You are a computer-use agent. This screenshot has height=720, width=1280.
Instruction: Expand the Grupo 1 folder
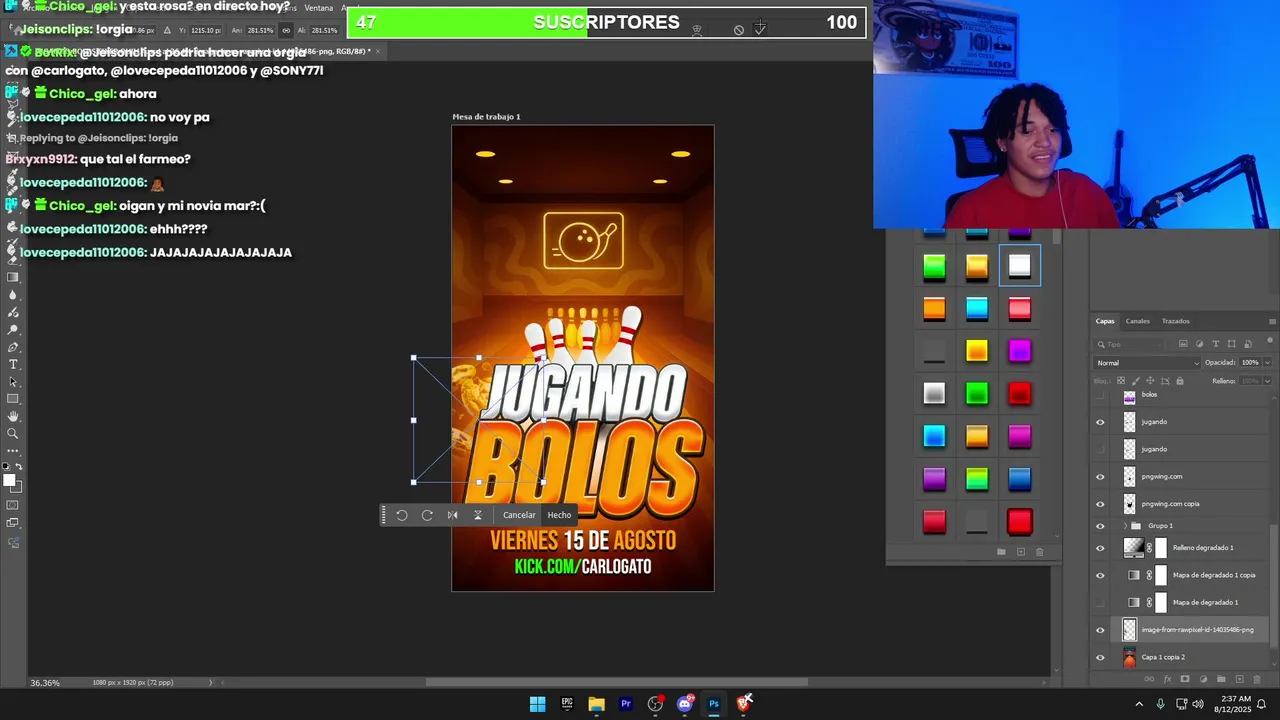(1125, 526)
